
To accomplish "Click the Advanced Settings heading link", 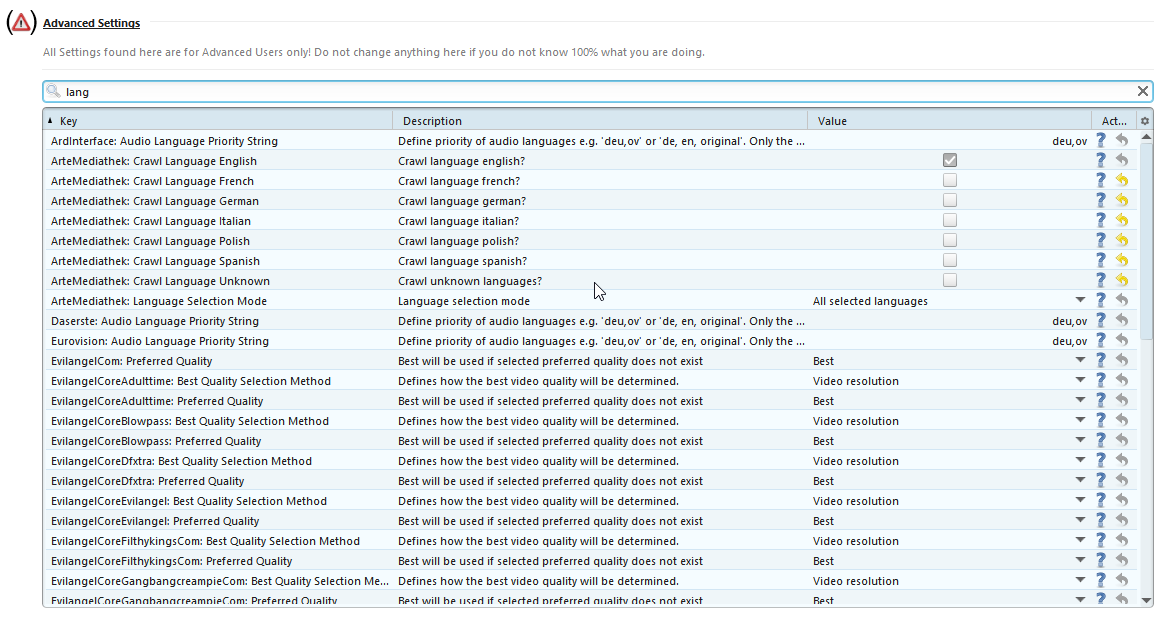I will tap(91, 23).
